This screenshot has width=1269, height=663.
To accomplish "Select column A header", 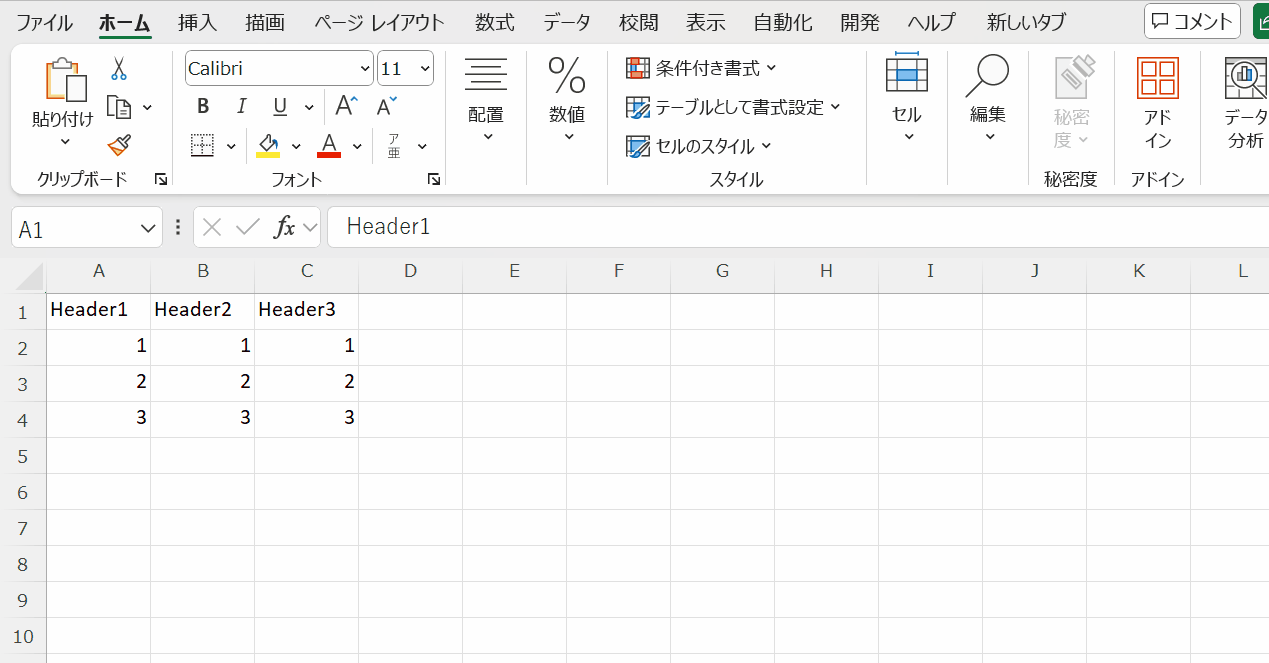I will point(99,271).
